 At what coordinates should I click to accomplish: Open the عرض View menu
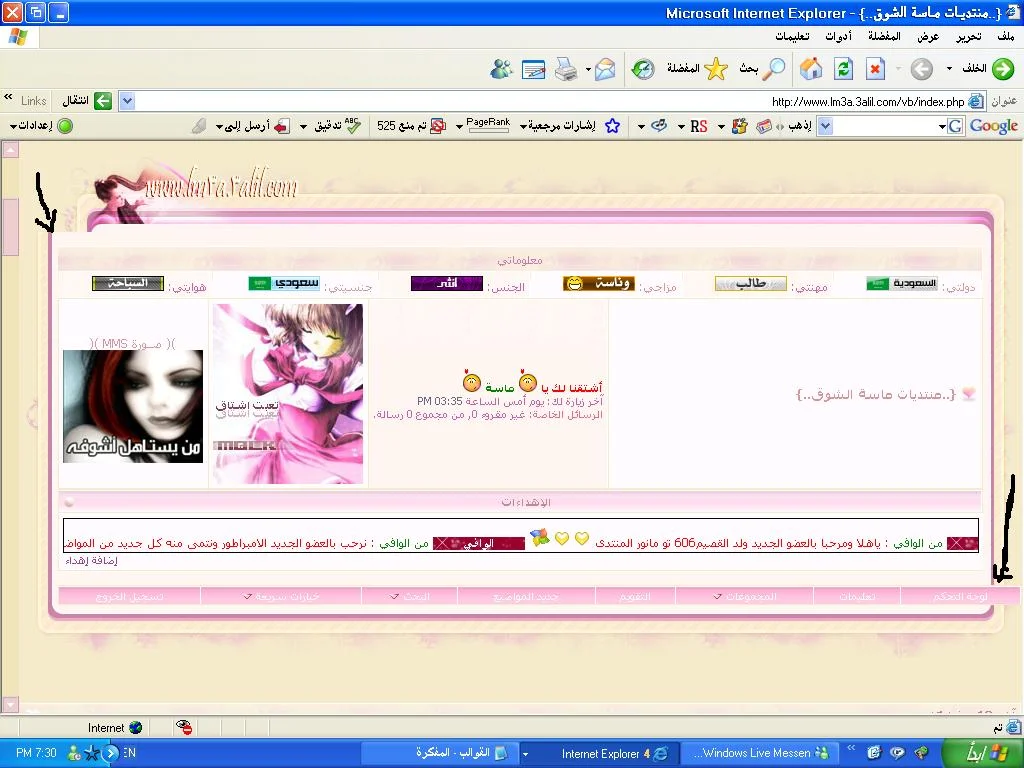point(927,36)
